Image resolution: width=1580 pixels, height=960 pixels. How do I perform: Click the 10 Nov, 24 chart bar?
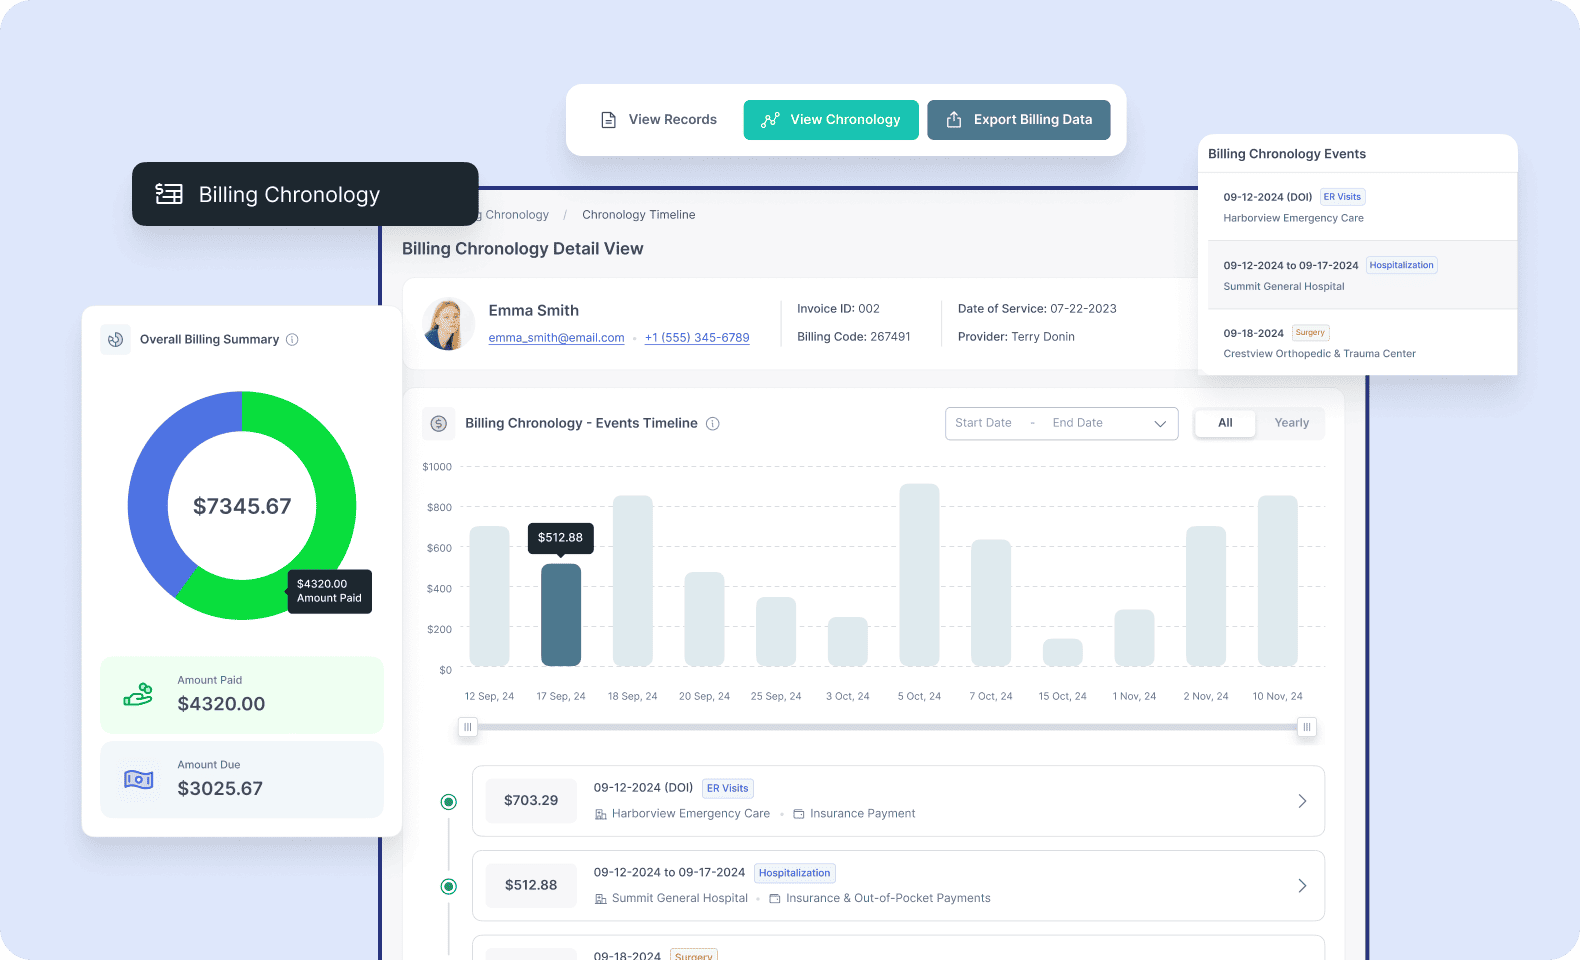point(1278,581)
